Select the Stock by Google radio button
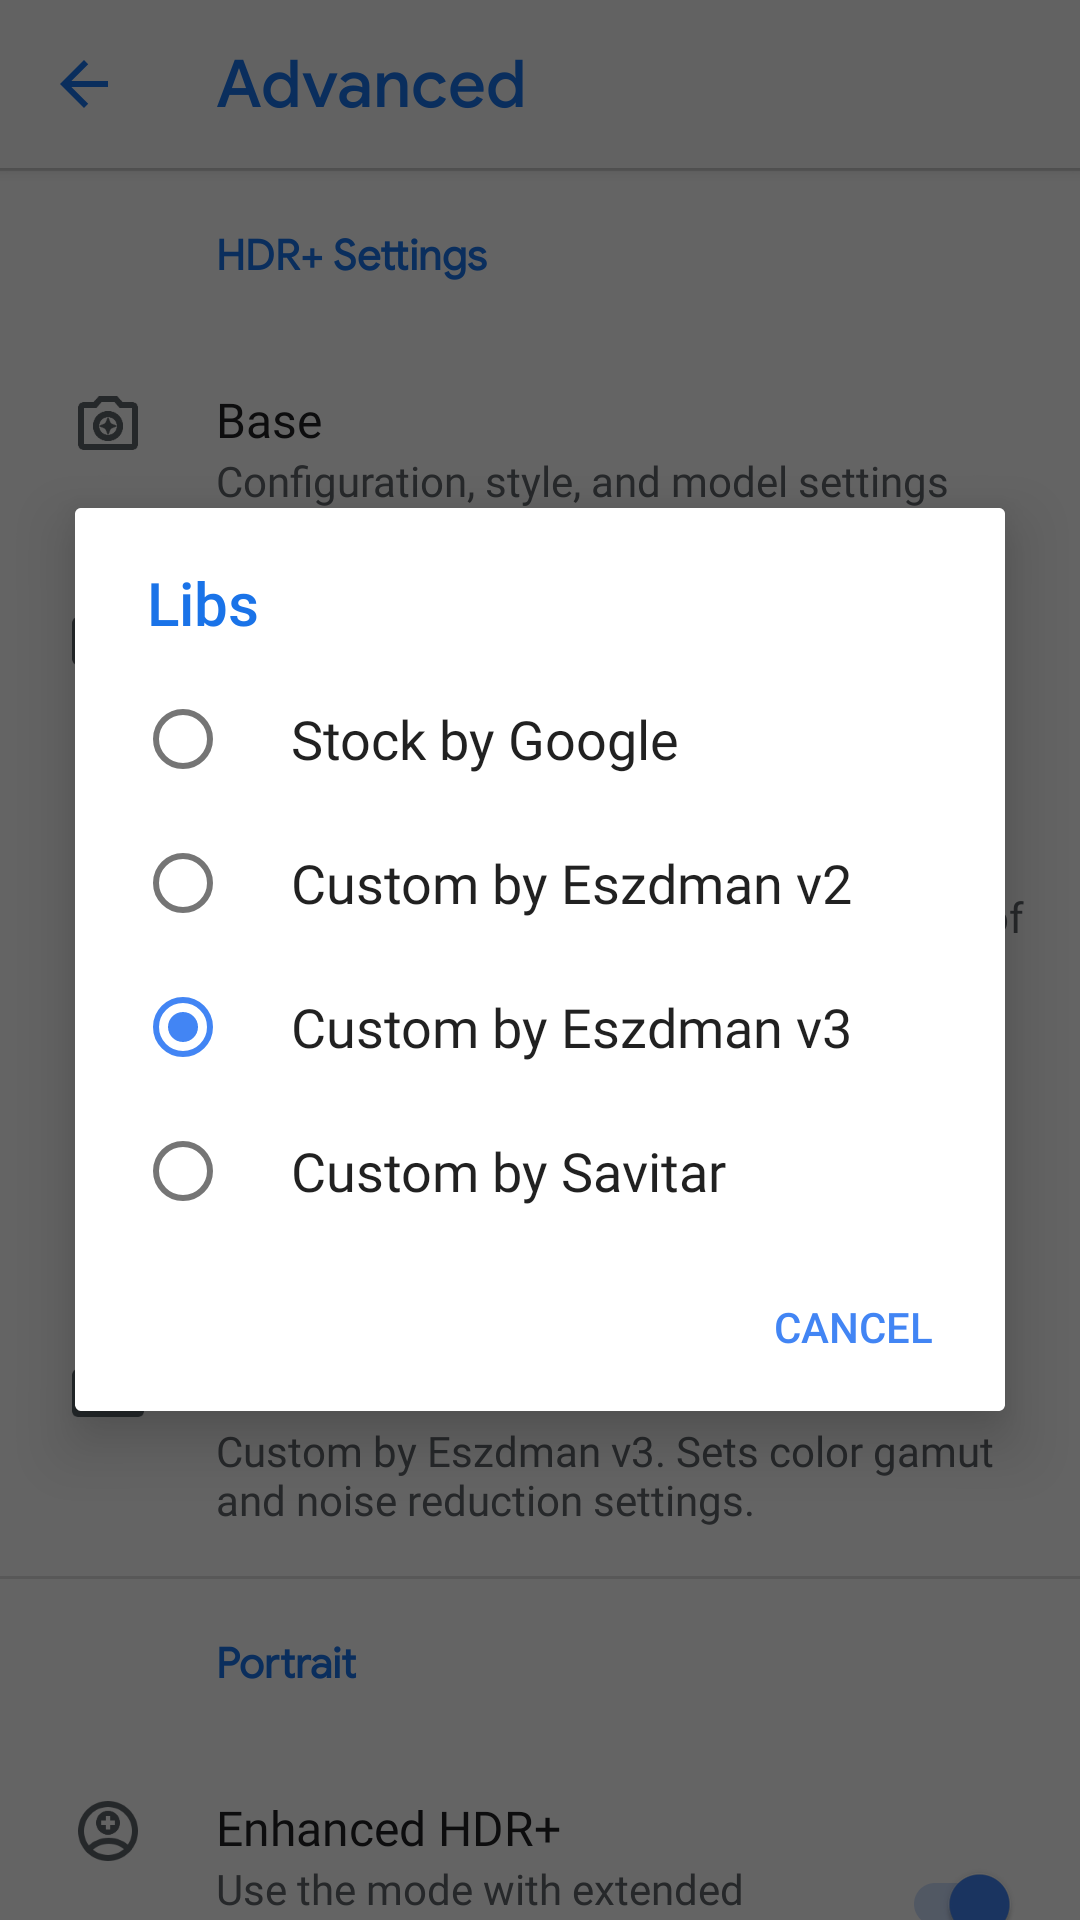This screenshot has width=1080, height=1920. 183,740
